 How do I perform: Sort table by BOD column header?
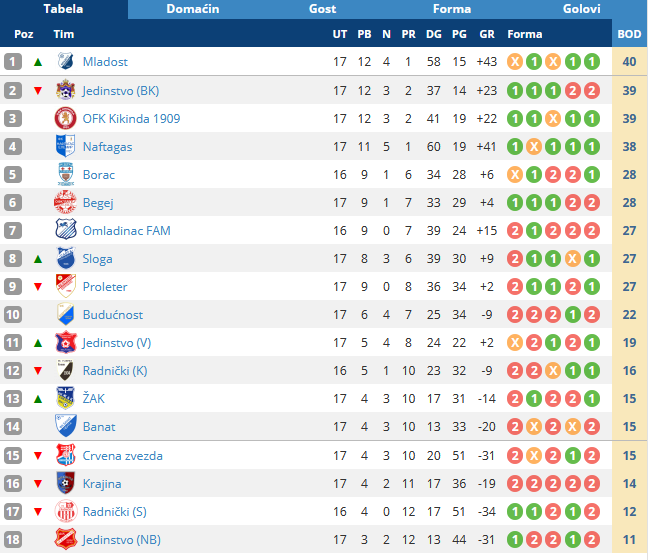tap(629, 34)
